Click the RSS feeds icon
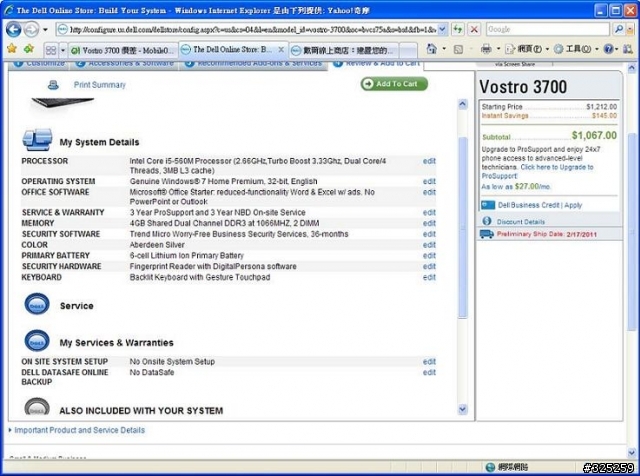The width and height of the screenshot is (640, 476). click(x=458, y=49)
